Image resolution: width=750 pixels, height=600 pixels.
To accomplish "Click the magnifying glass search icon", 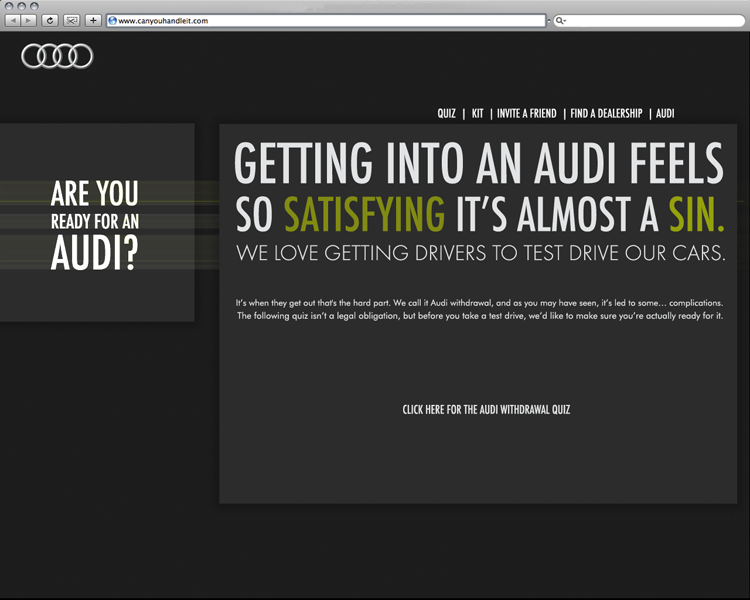I will pos(560,21).
